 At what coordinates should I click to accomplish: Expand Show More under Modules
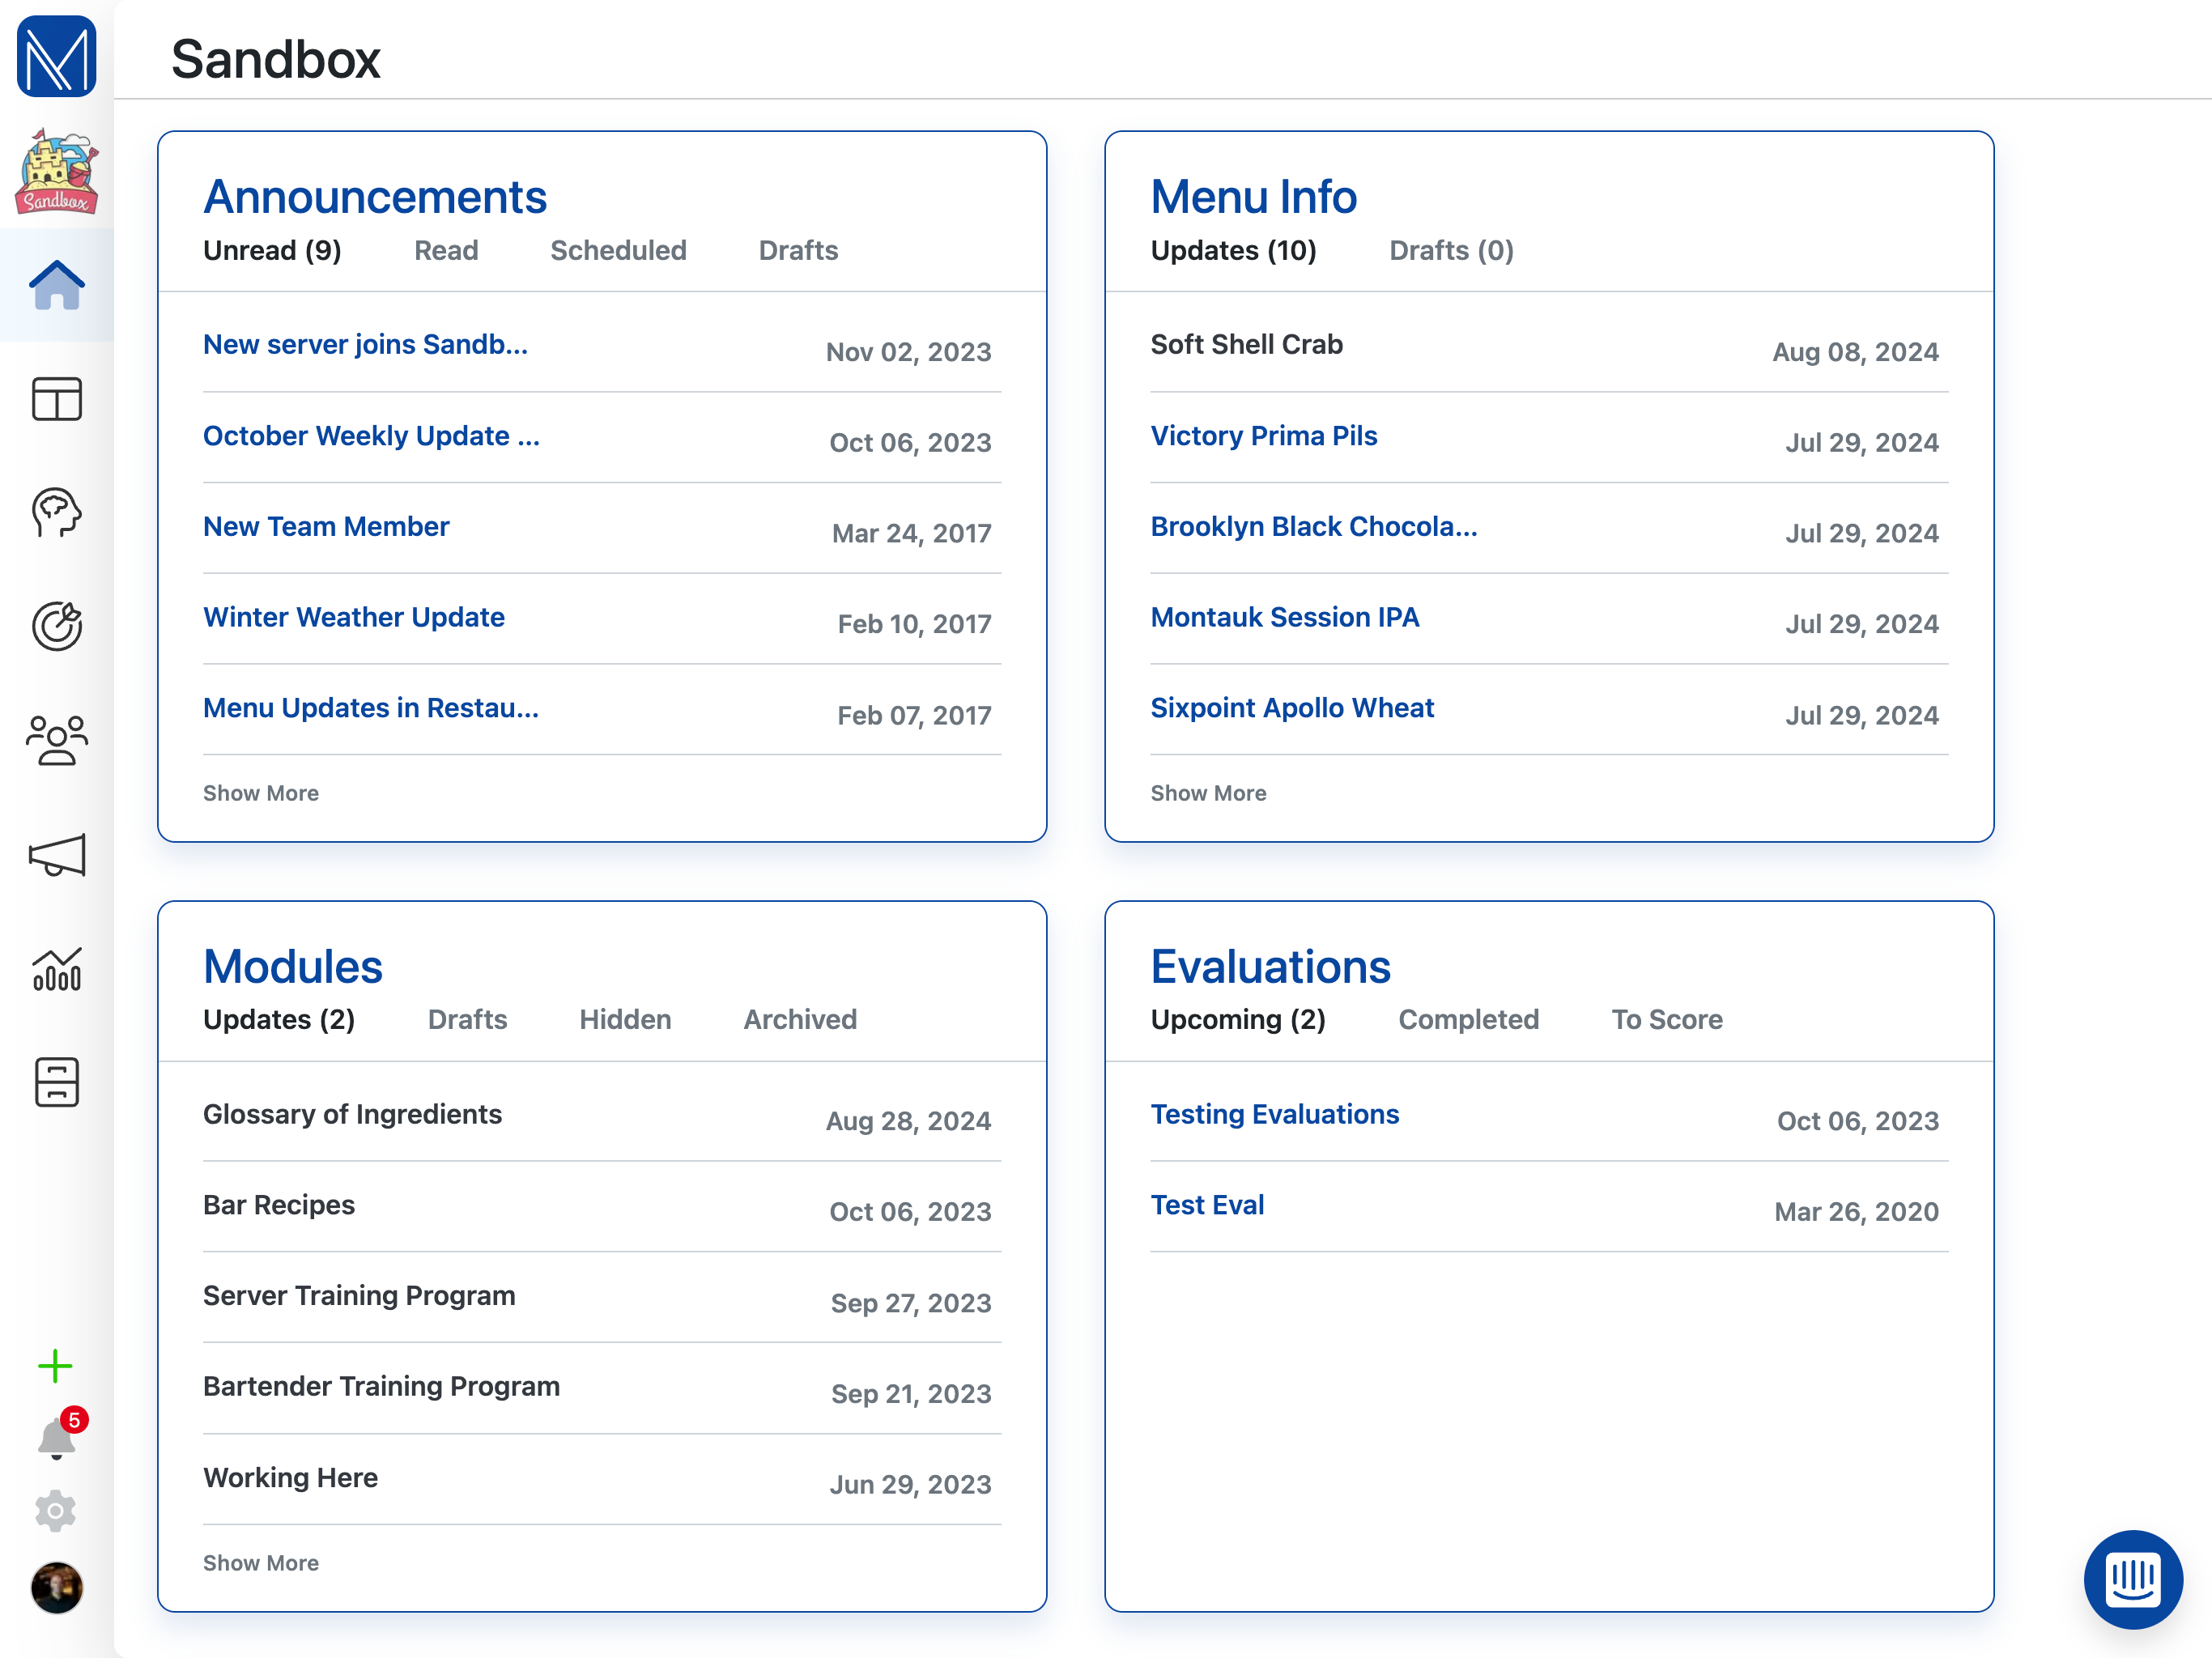click(x=261, y=1563)
